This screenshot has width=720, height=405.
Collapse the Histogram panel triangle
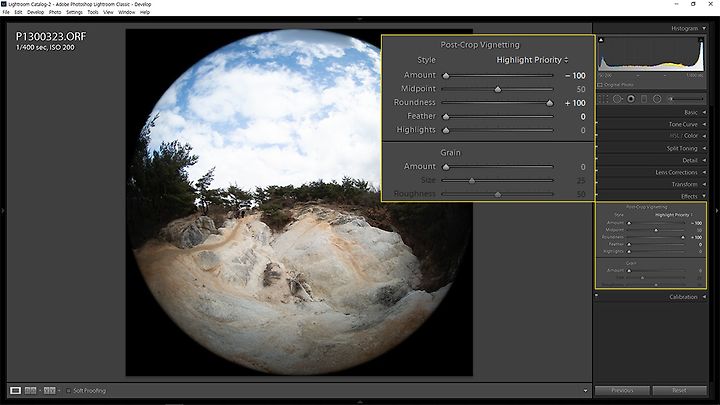pyautogui.click(x=704, y=28)
